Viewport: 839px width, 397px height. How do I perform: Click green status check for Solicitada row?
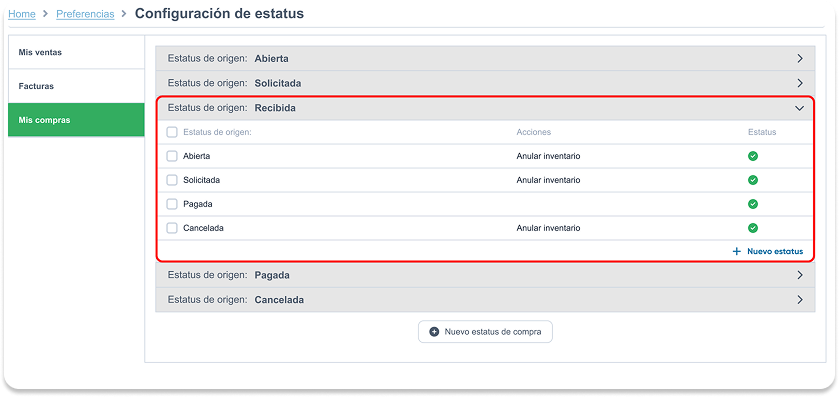(753, 180)
